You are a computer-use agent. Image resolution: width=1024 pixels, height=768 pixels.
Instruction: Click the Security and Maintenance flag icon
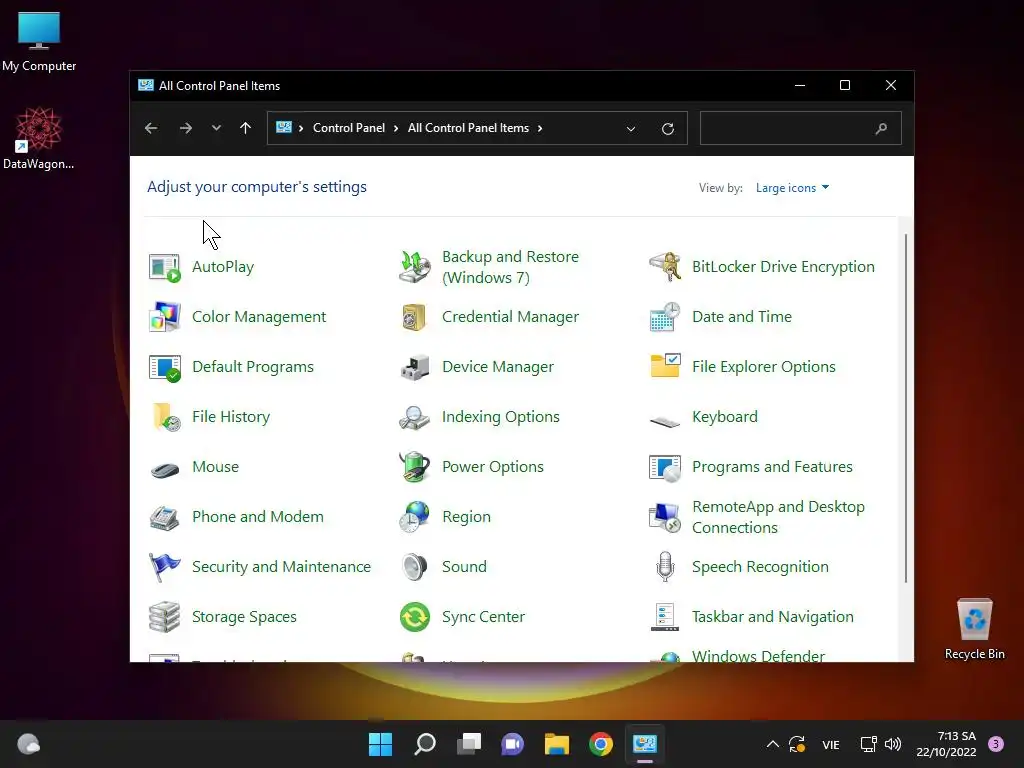165,567
